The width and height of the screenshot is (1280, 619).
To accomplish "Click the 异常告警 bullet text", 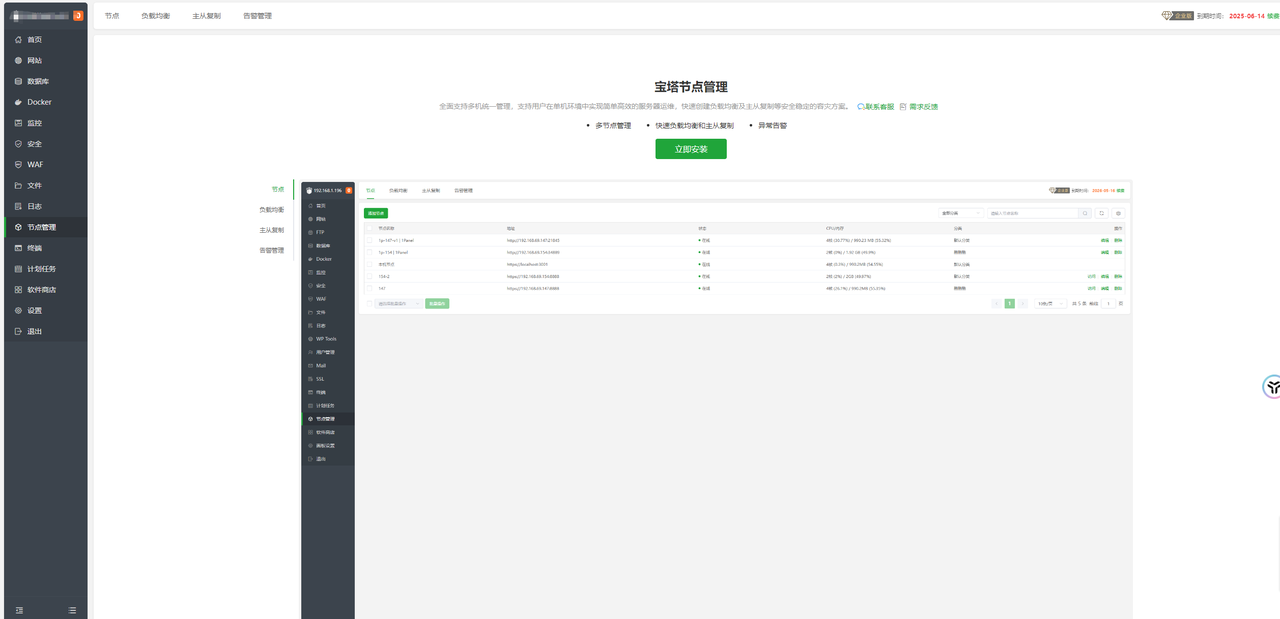I will tap(773, 126).
